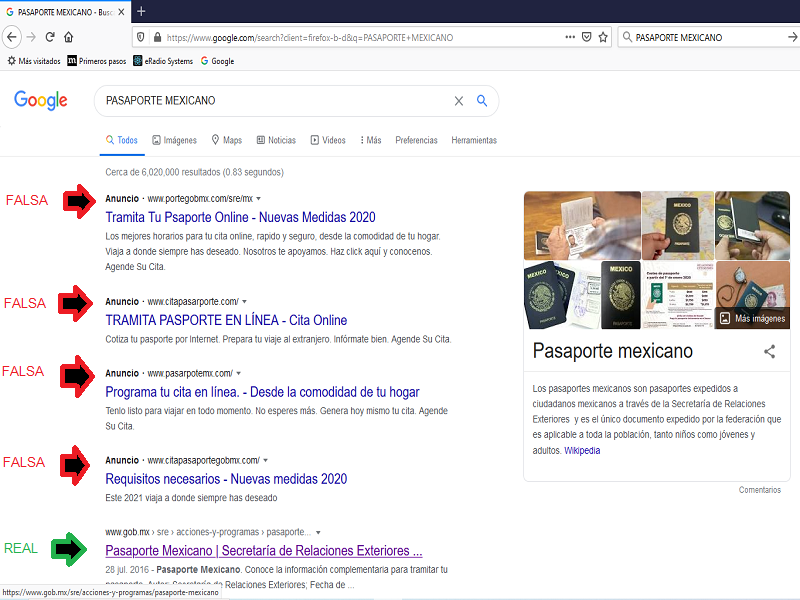Save page to Pocket
The height and width of the screenshot is (600, 800).
587,37
